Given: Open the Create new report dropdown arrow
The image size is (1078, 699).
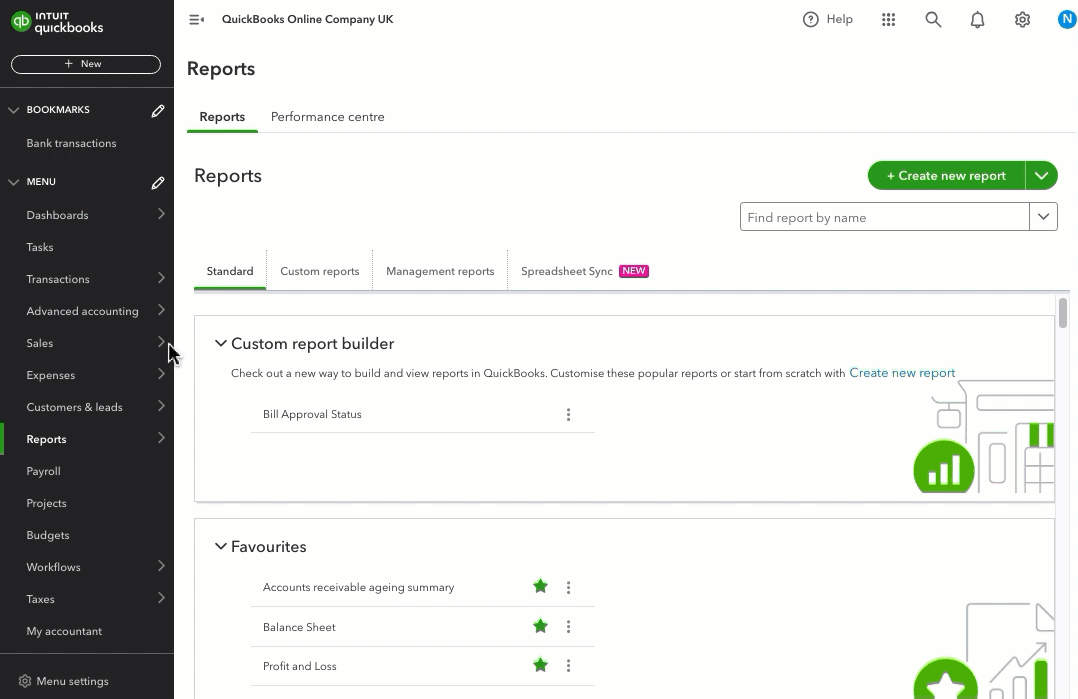Looking at the screenshot, I should (x=1041, y=175).
